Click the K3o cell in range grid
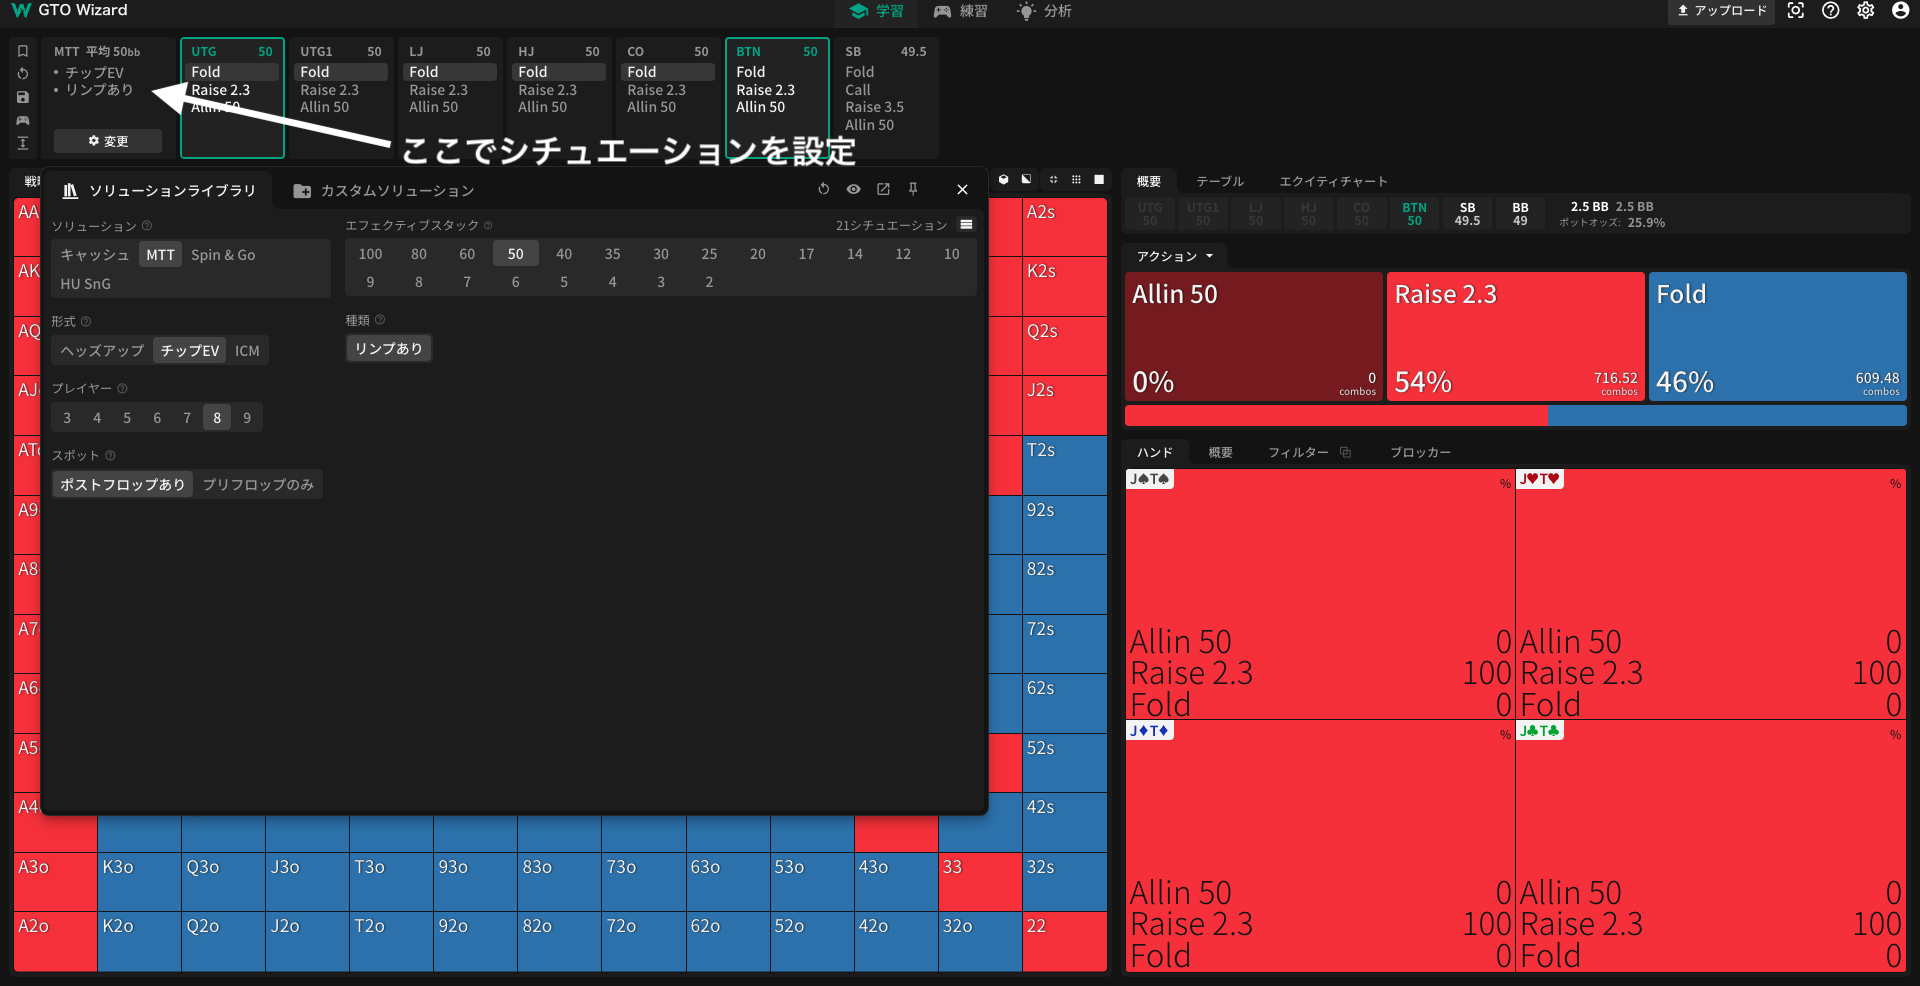Screen dimensions: 1920x986 [139, 881]
